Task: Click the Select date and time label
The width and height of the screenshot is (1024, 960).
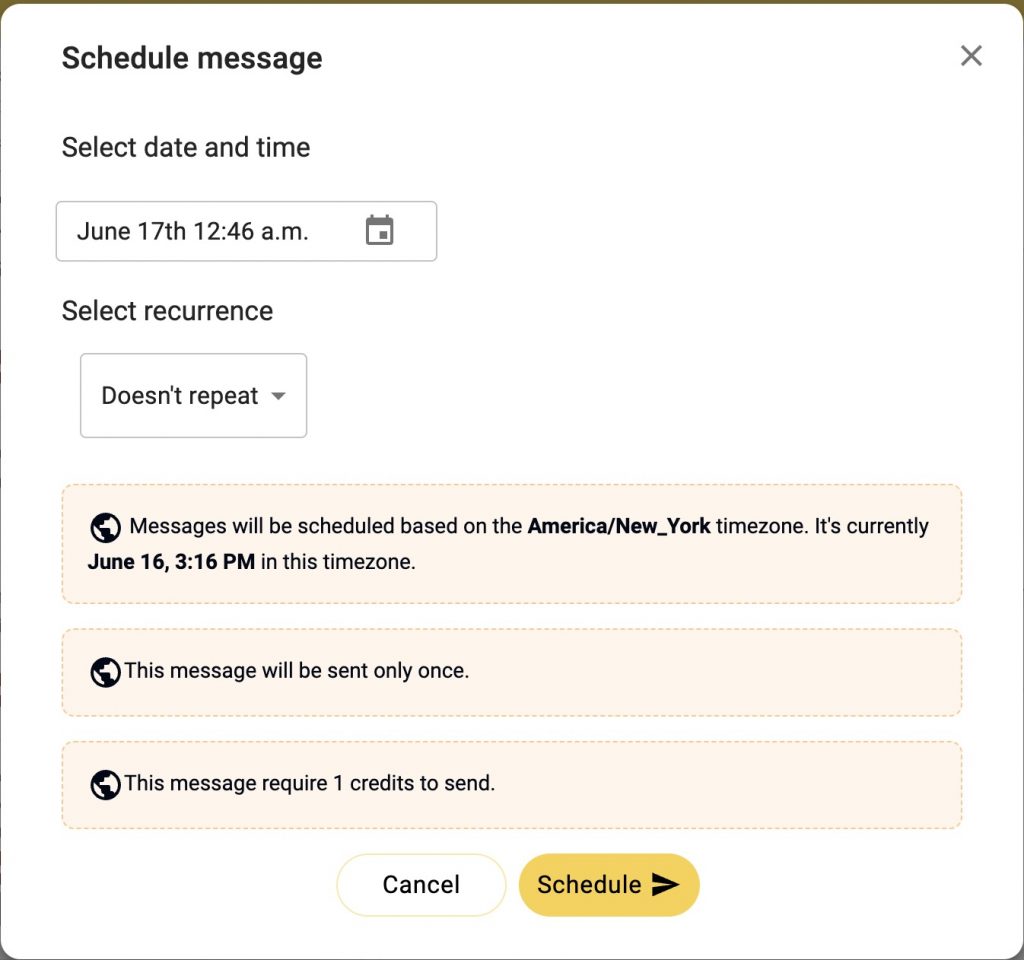Action: tap(186, 147)
